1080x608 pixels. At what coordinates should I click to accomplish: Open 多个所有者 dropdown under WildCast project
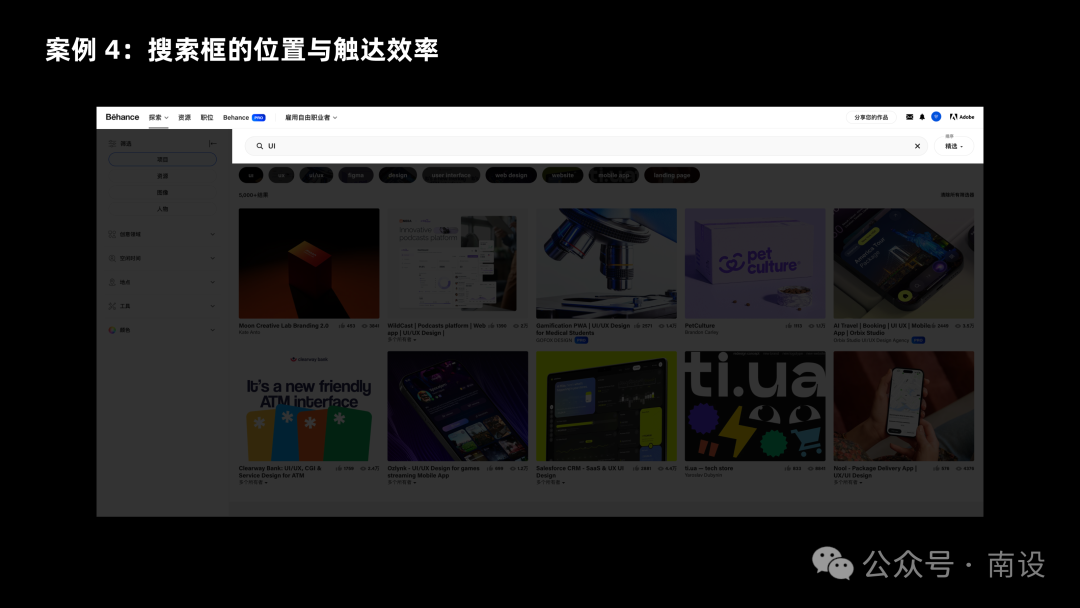pos(402,339)
